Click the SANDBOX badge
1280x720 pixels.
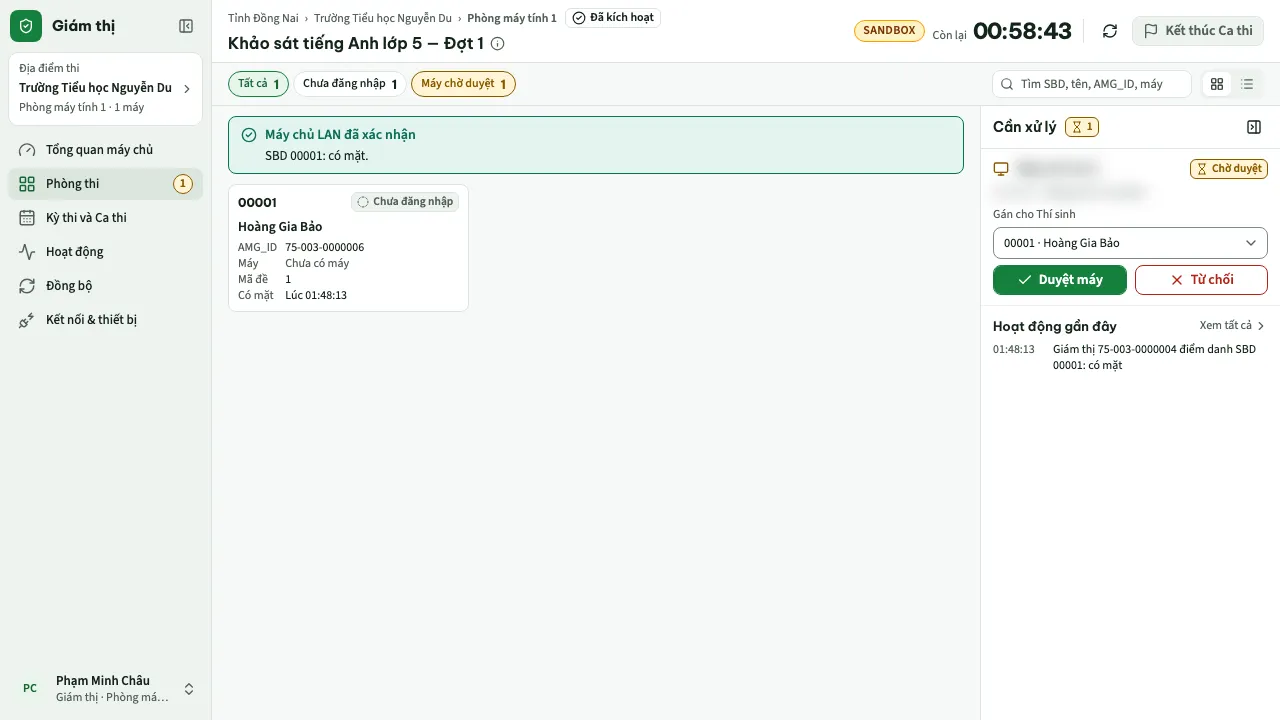889,31
